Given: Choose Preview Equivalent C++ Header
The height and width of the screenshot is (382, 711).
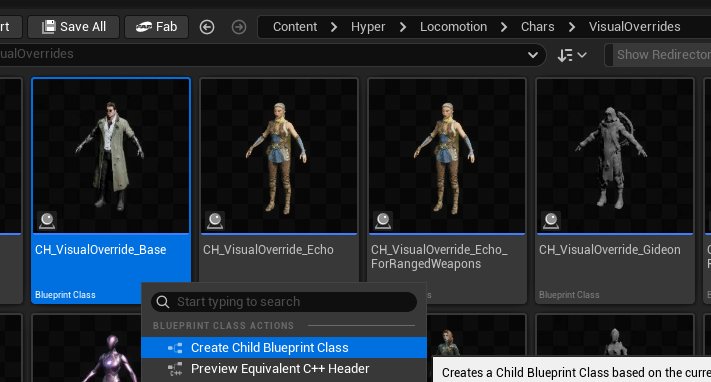Looking at the screenshot, I should point(284,368).
